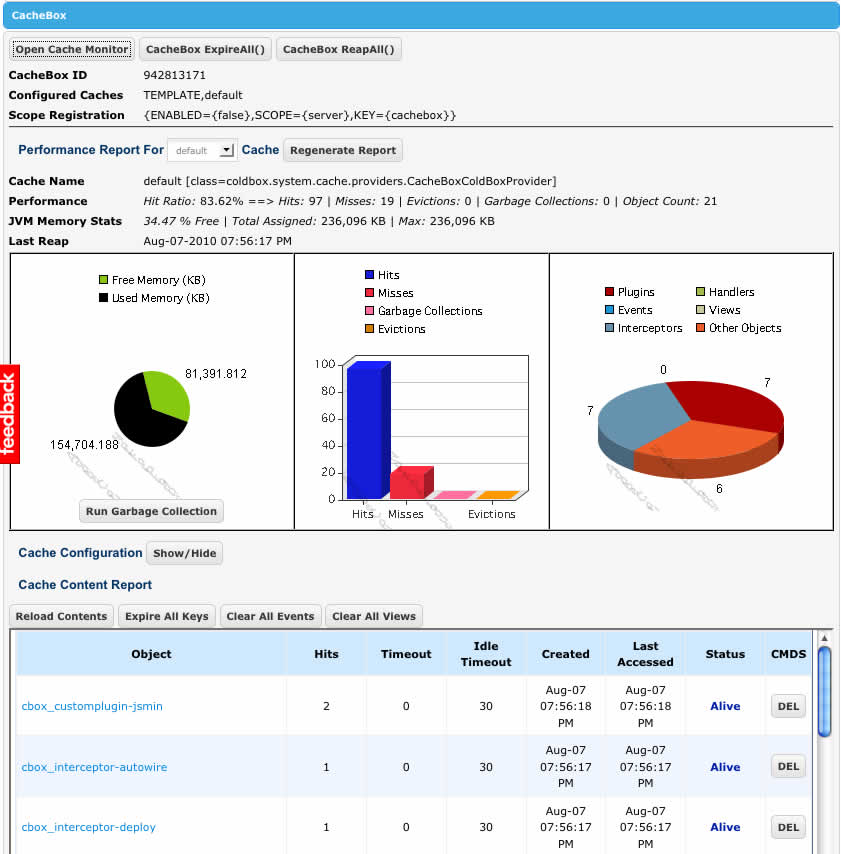Open the red feedback side tab
This screenshot has width=841, height=854.
point(9,413)
